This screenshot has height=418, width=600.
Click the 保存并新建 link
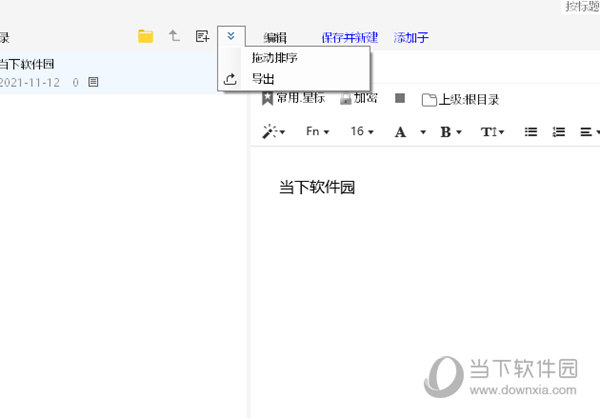[350, 38]
